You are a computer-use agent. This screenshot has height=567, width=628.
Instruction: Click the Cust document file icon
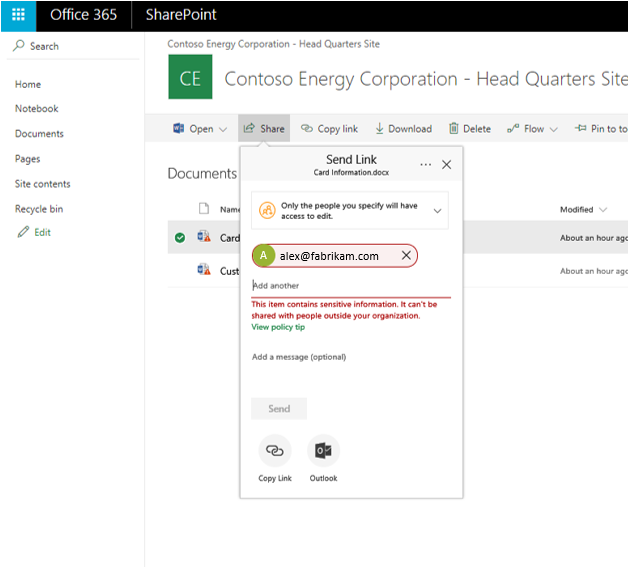pos(204,269)
